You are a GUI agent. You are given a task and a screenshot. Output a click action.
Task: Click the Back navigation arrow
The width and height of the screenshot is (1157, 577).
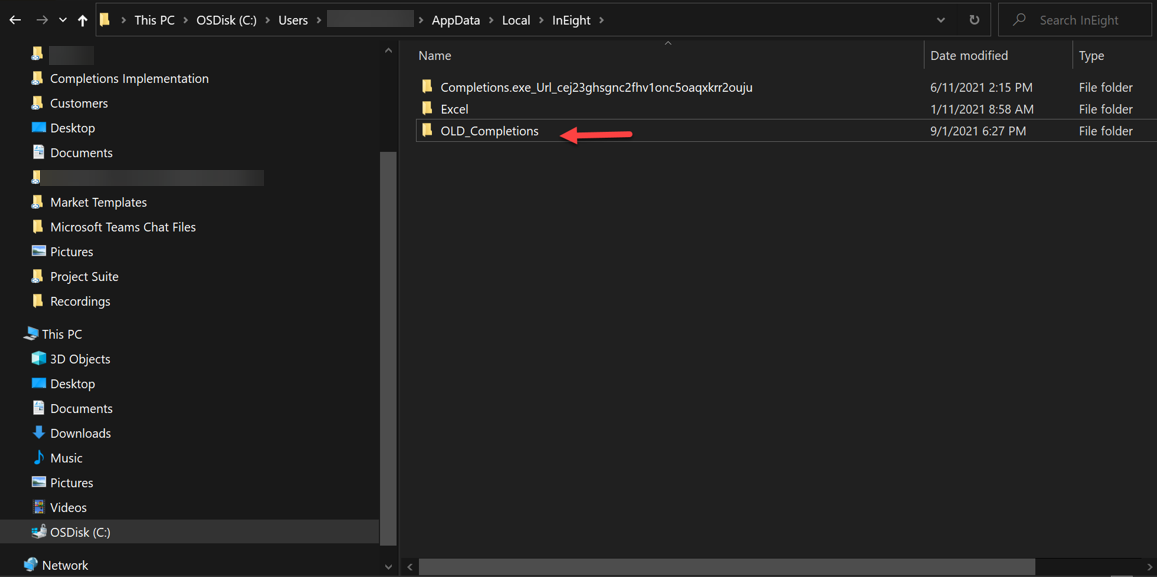pos(15,20)
